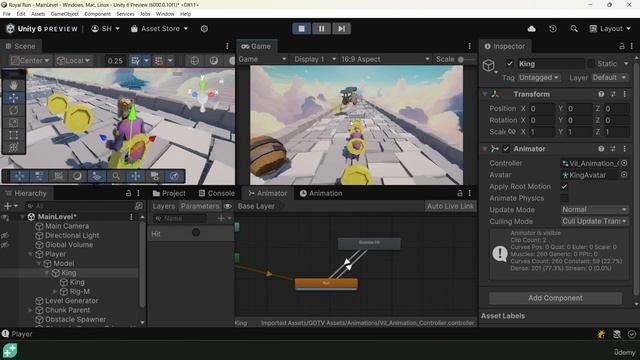Click Add Component button
This screenshot has width=640, height=360.
(555, 298)
